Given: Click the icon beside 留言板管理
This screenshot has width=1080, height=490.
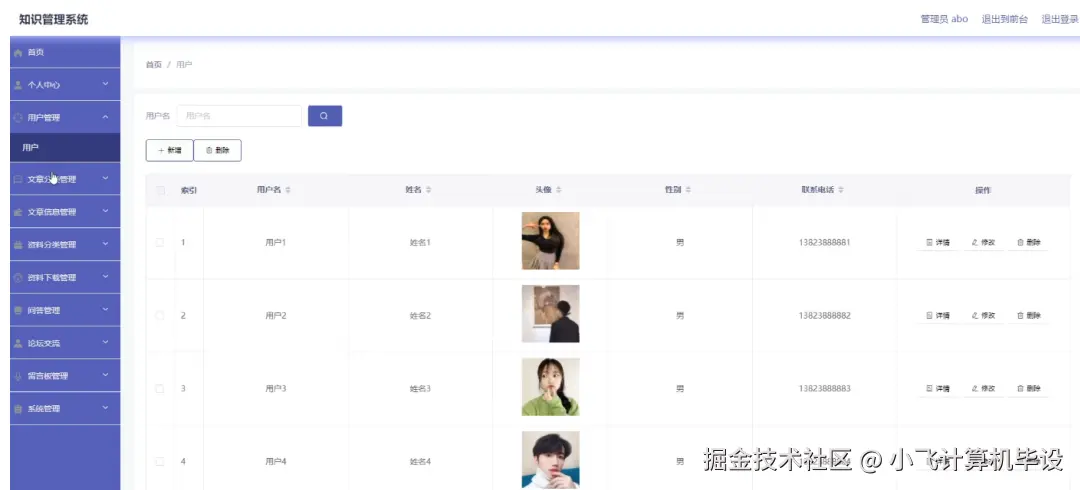Looking at the screenshot, I should [x=19, y=376].
